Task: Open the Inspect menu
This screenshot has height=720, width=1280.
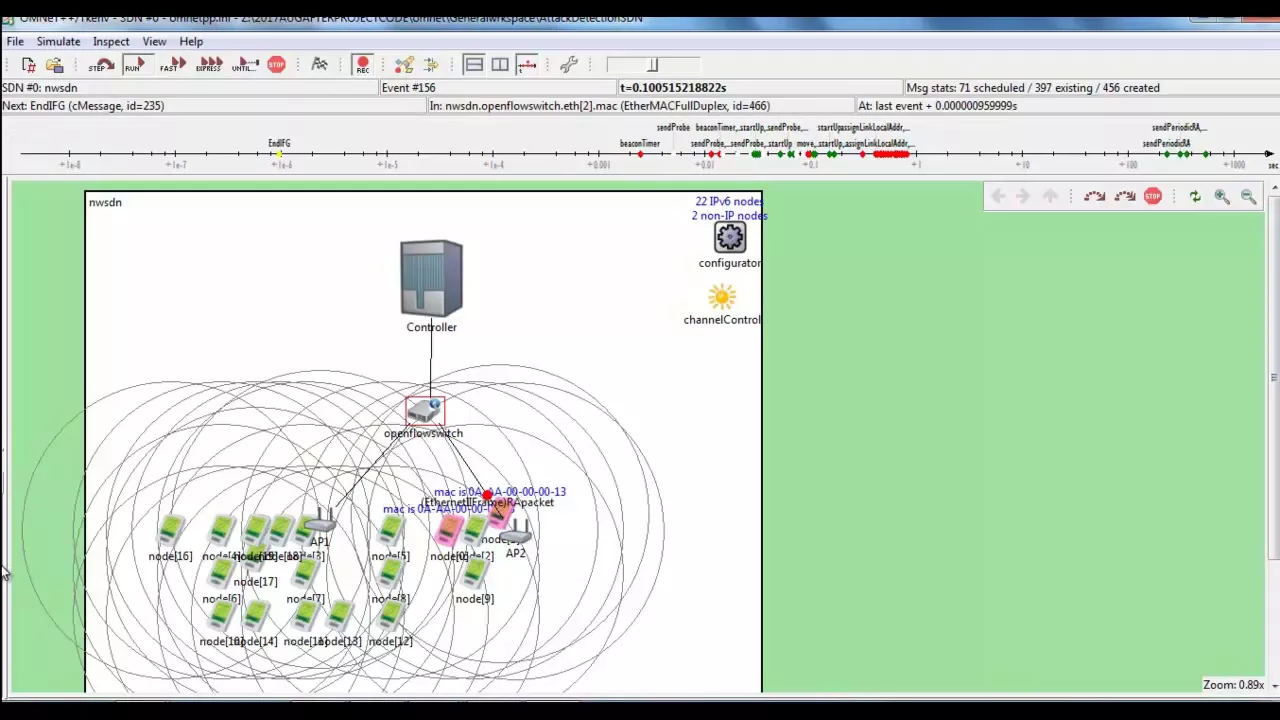Action: pos(111,41)
